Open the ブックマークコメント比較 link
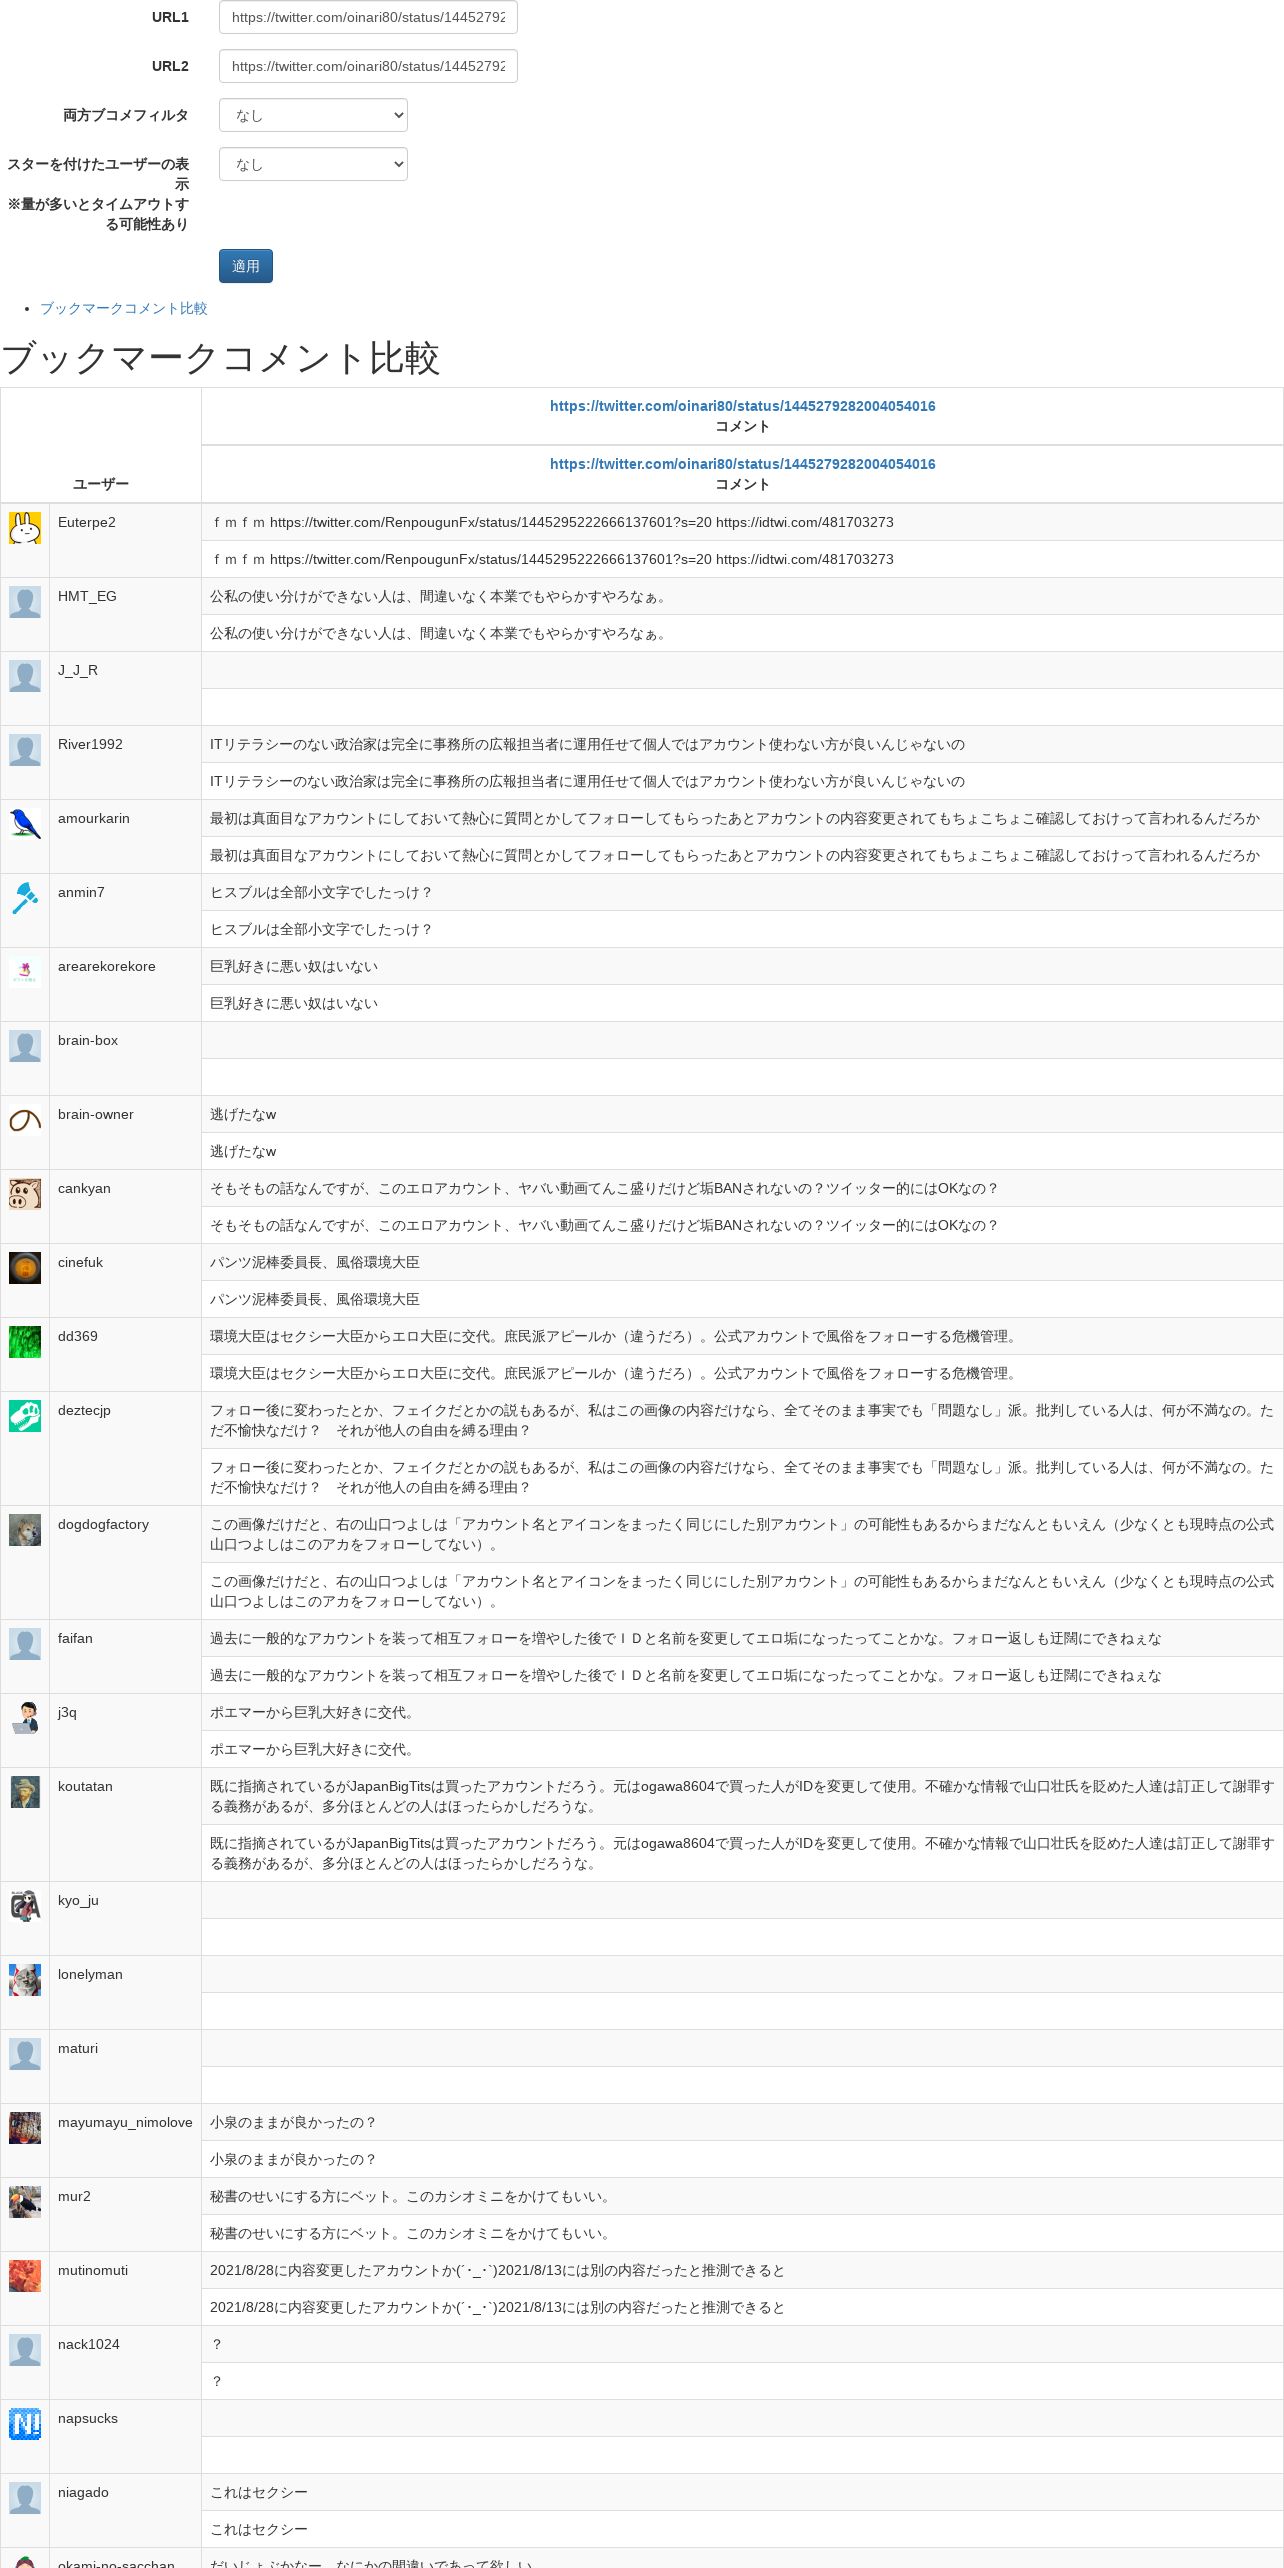Viewport: 1284px width, 2568px height. (x=123, y=308)
